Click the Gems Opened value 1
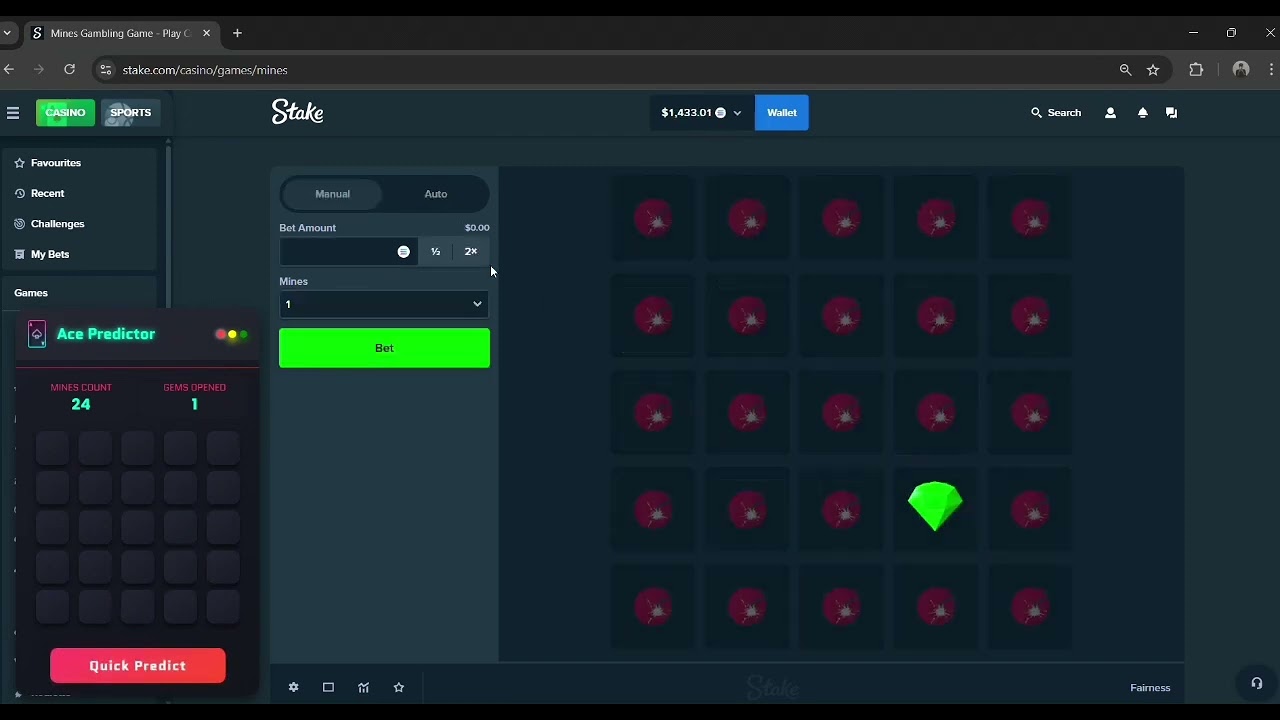The width and height of the screenshot is (1280, 720). pos(194,405)
